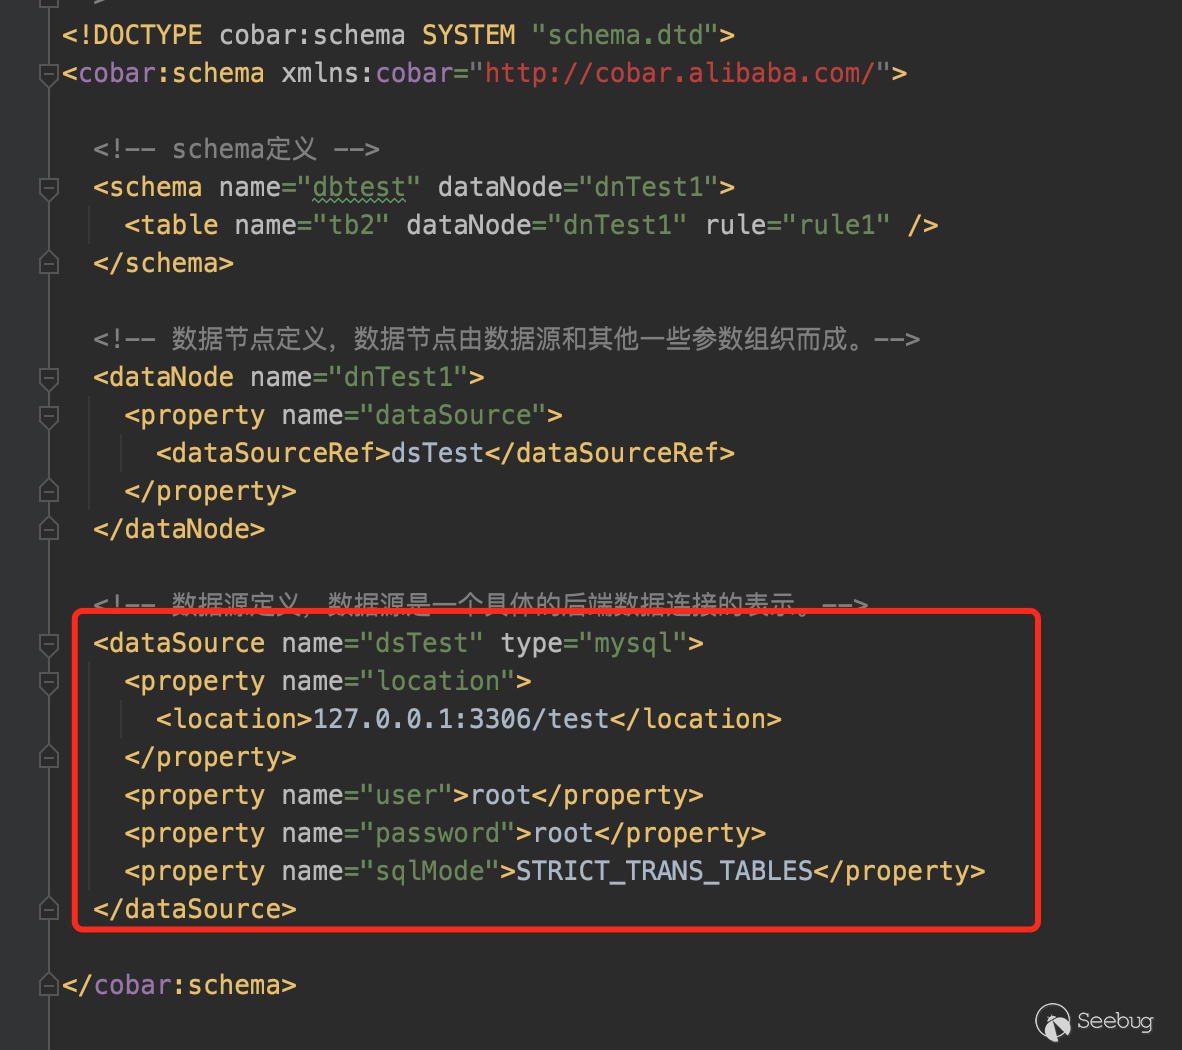1182x1050 pixels.
Task: Collapse the dataSource dsTest mysql block
Action: (x=48, y=644)
